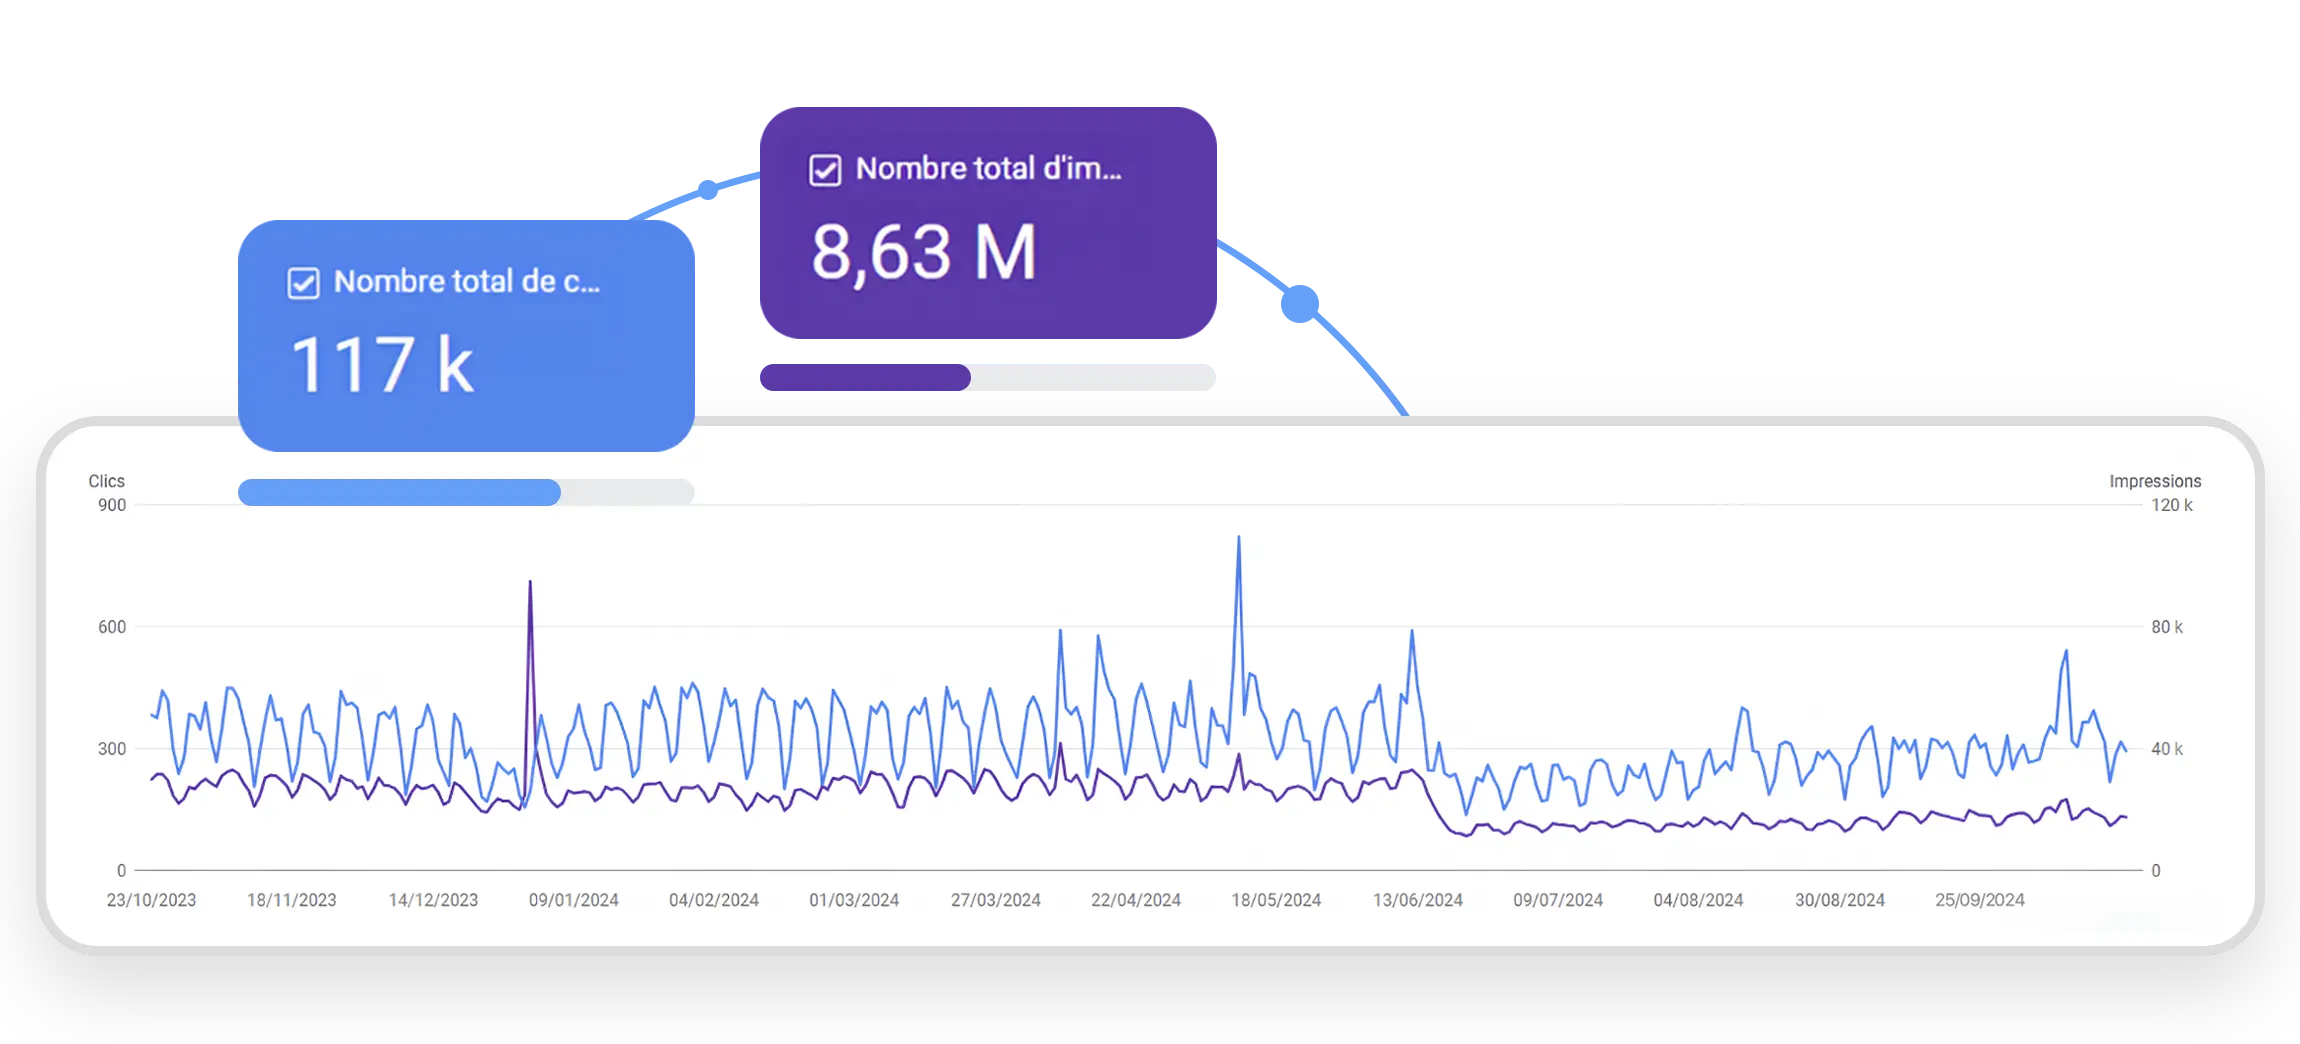Click the 40 k impressions axis value

click(2167, 749)
